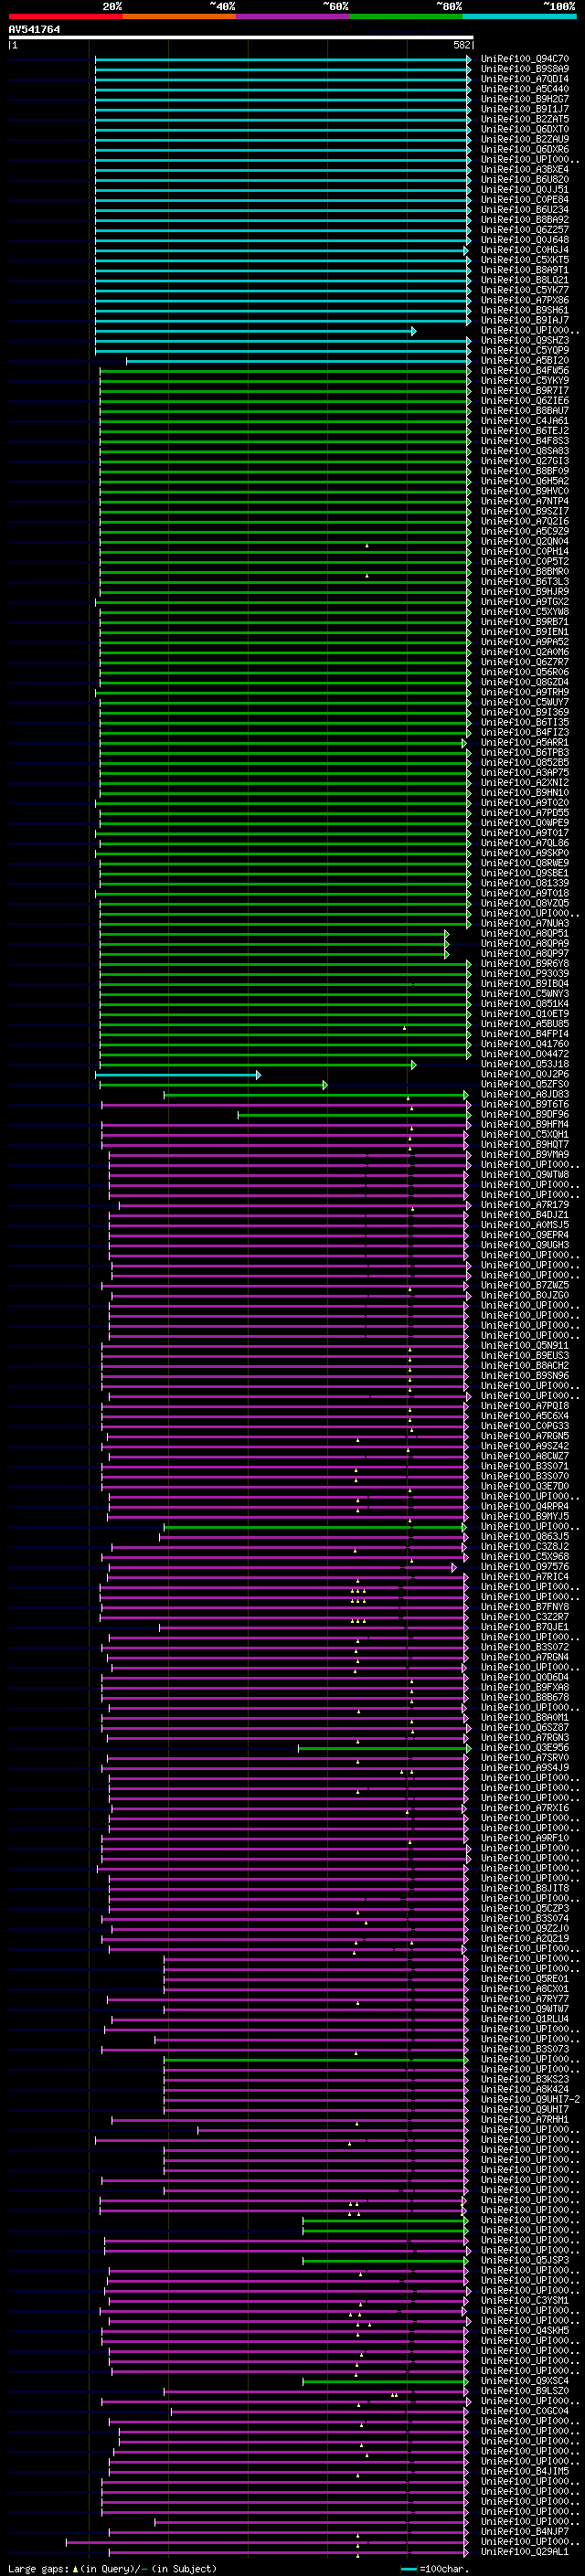Click sequence name UniRef100_O81339

tap(525, 883)
